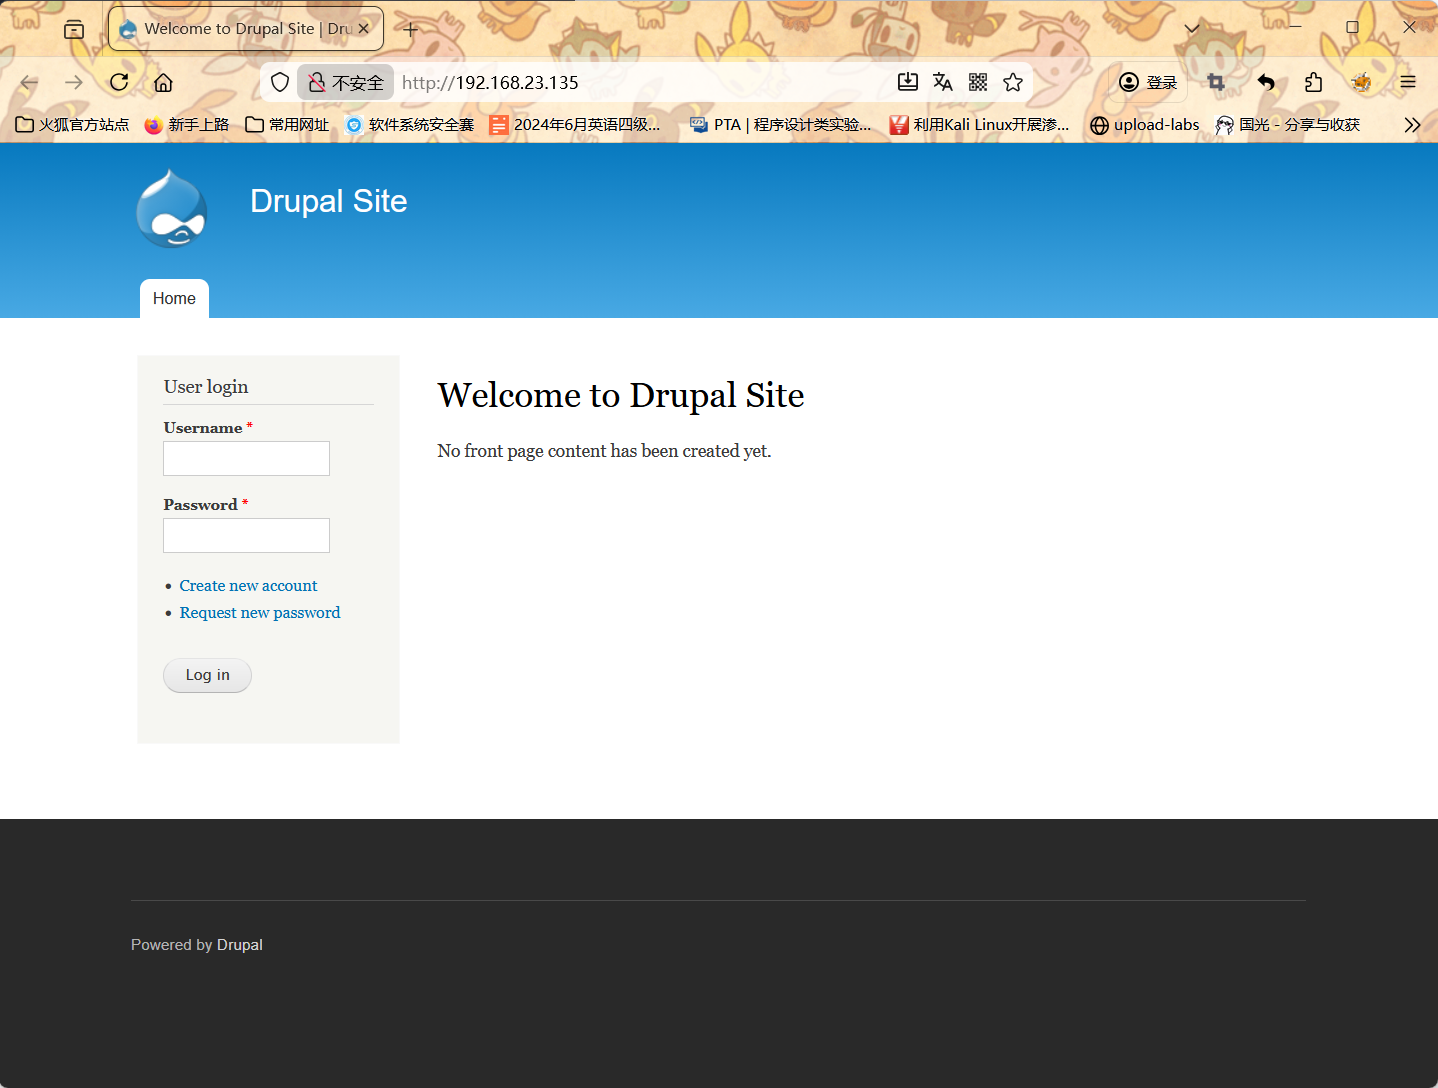Focus the Username input field

coord(246,458)
